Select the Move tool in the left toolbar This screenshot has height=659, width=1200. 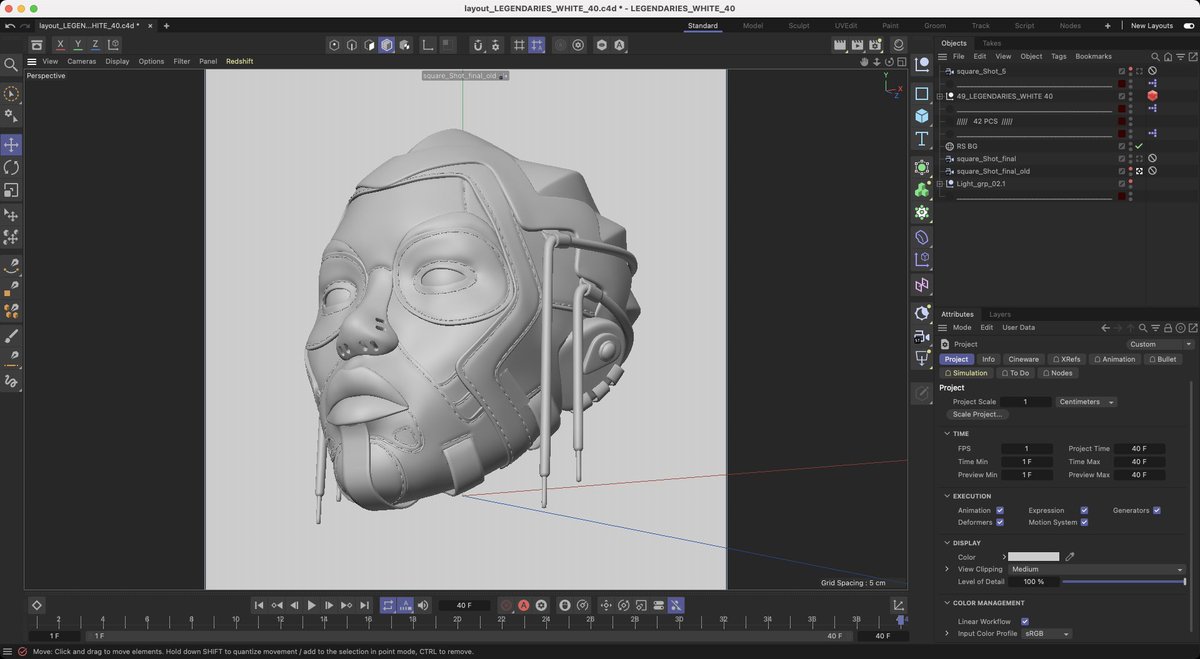tap(12, 144)
